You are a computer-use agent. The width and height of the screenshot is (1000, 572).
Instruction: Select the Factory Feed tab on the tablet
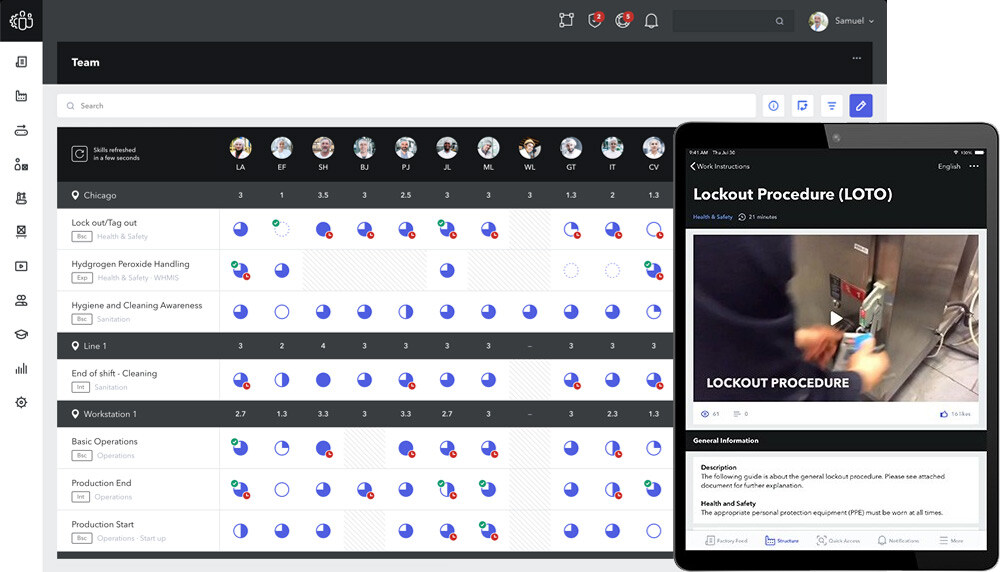(726, 540)
